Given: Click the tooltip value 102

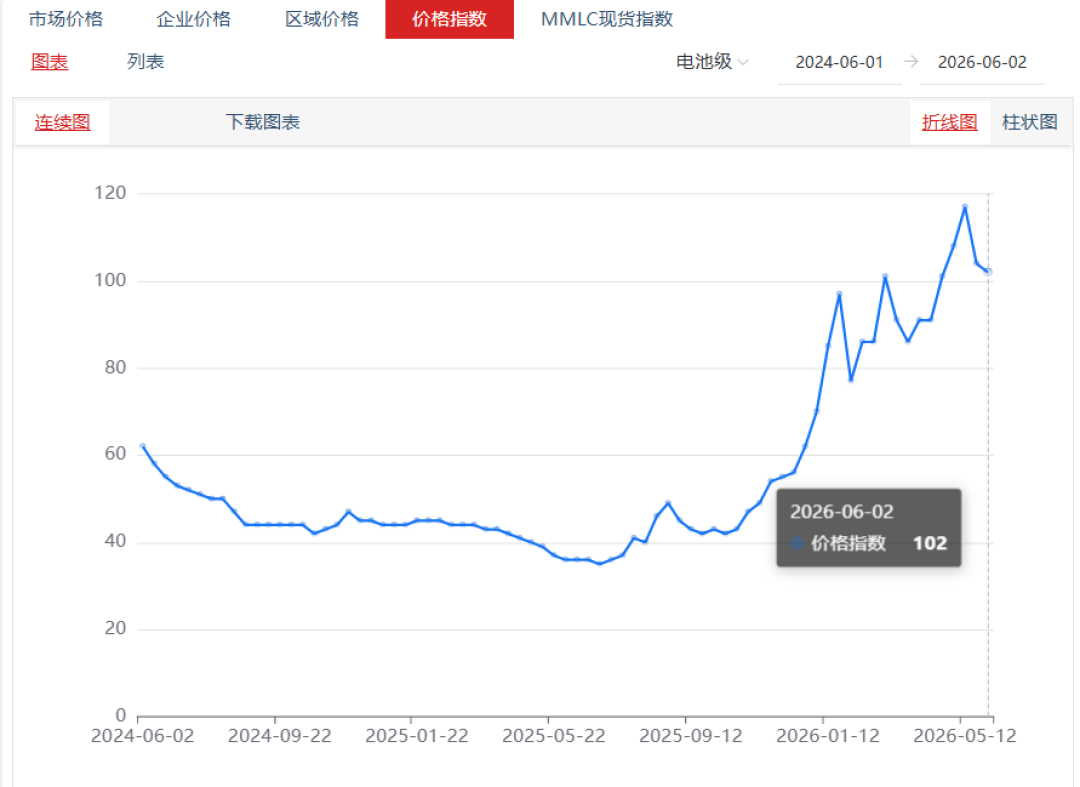Looking at the screenshot, I should 930,543.
